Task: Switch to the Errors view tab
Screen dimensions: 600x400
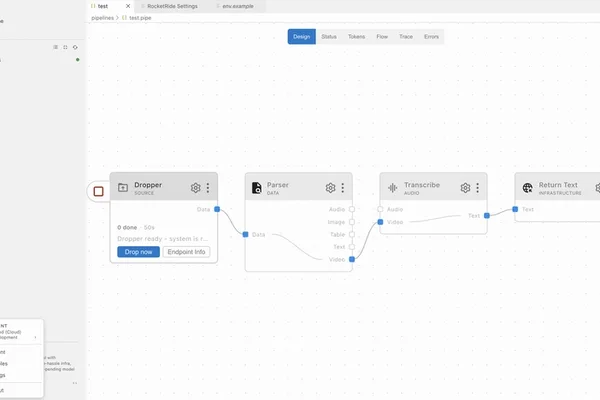Action: [x=431, y=37]
